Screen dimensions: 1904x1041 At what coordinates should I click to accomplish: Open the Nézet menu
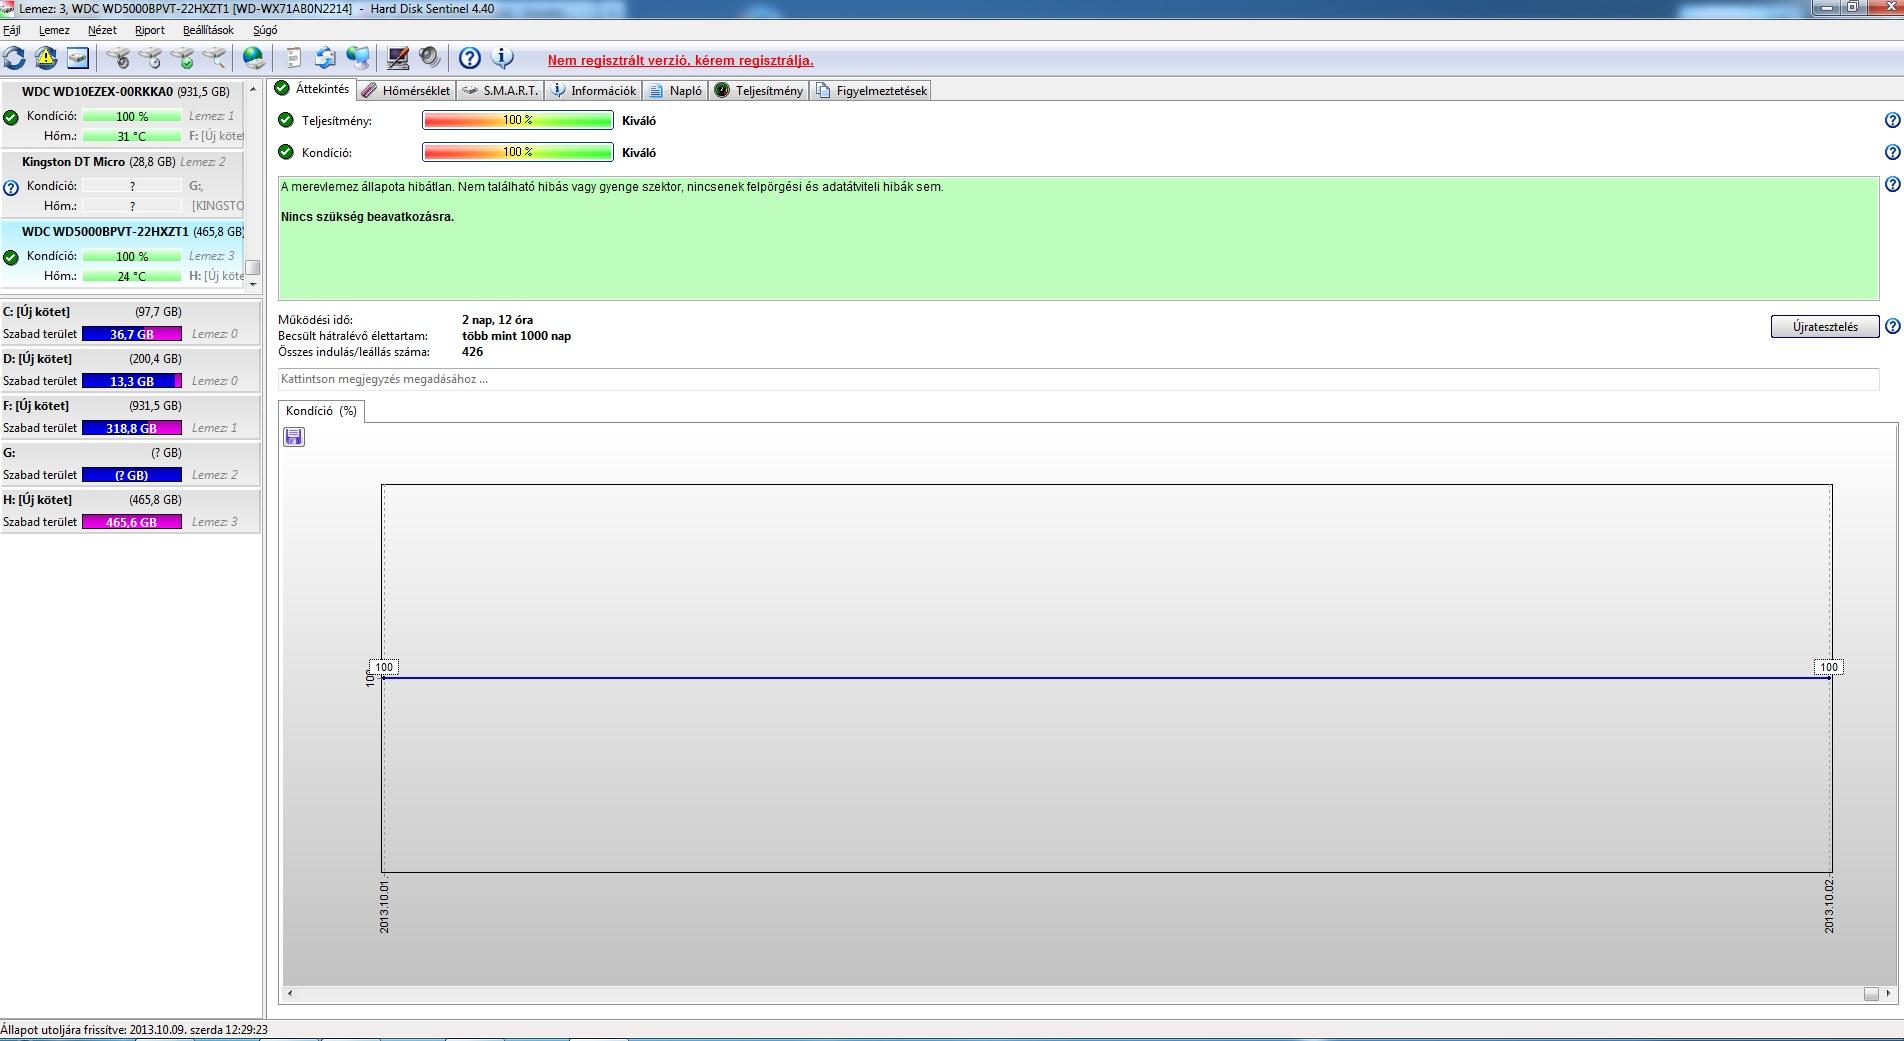coord(102,30)
